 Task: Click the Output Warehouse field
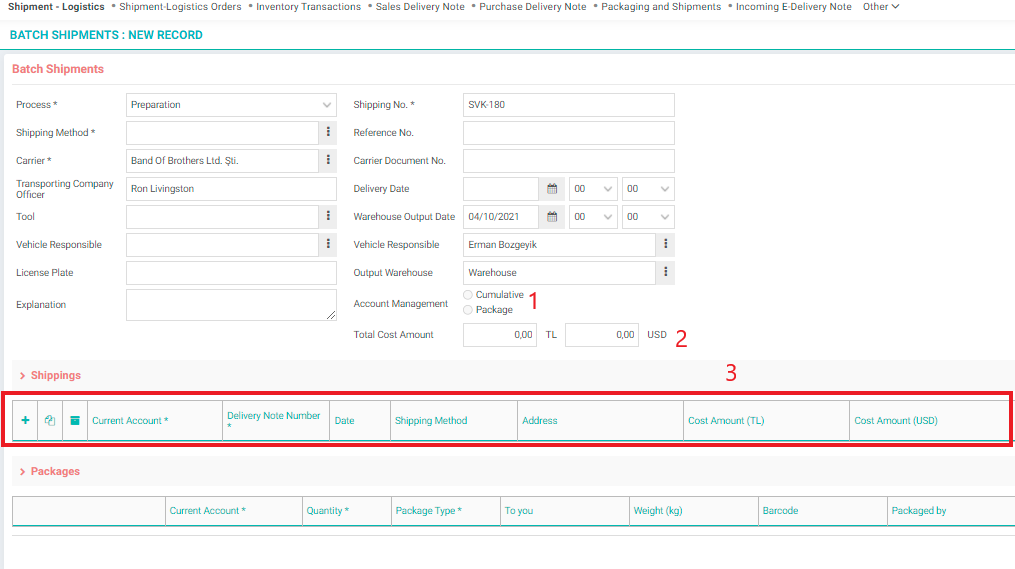[559, 273]
